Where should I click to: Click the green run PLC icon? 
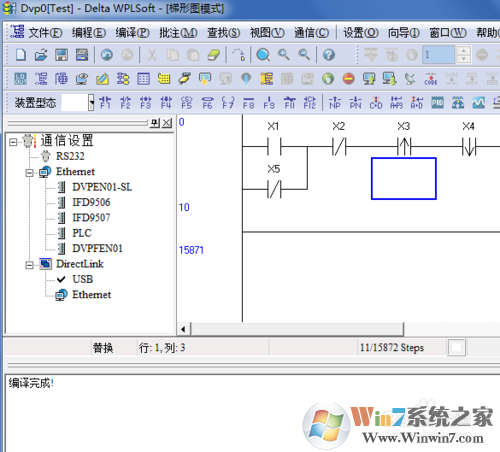click(x=328, y=79)
